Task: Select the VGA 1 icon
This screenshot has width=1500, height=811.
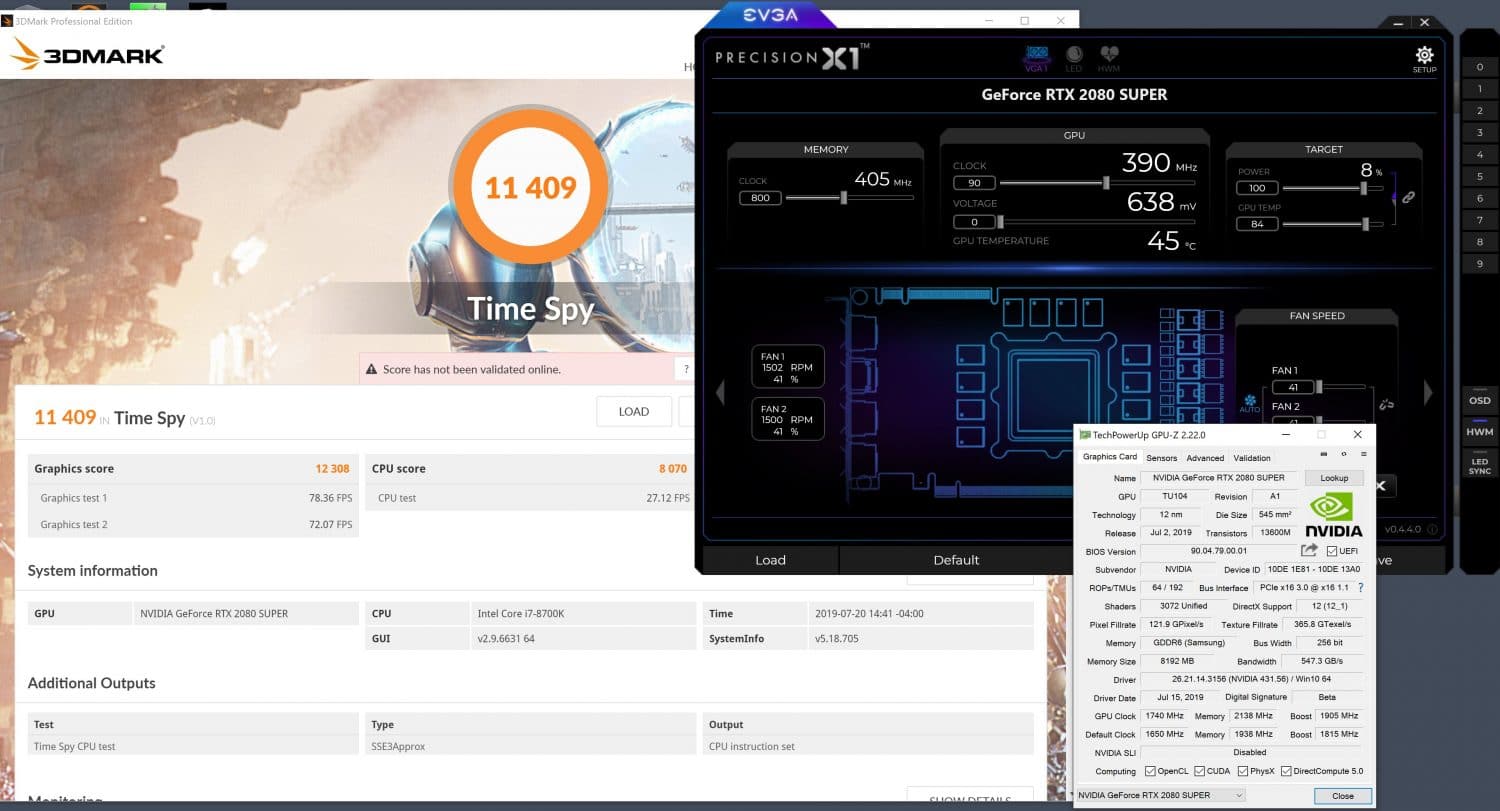Action: 1037,56
